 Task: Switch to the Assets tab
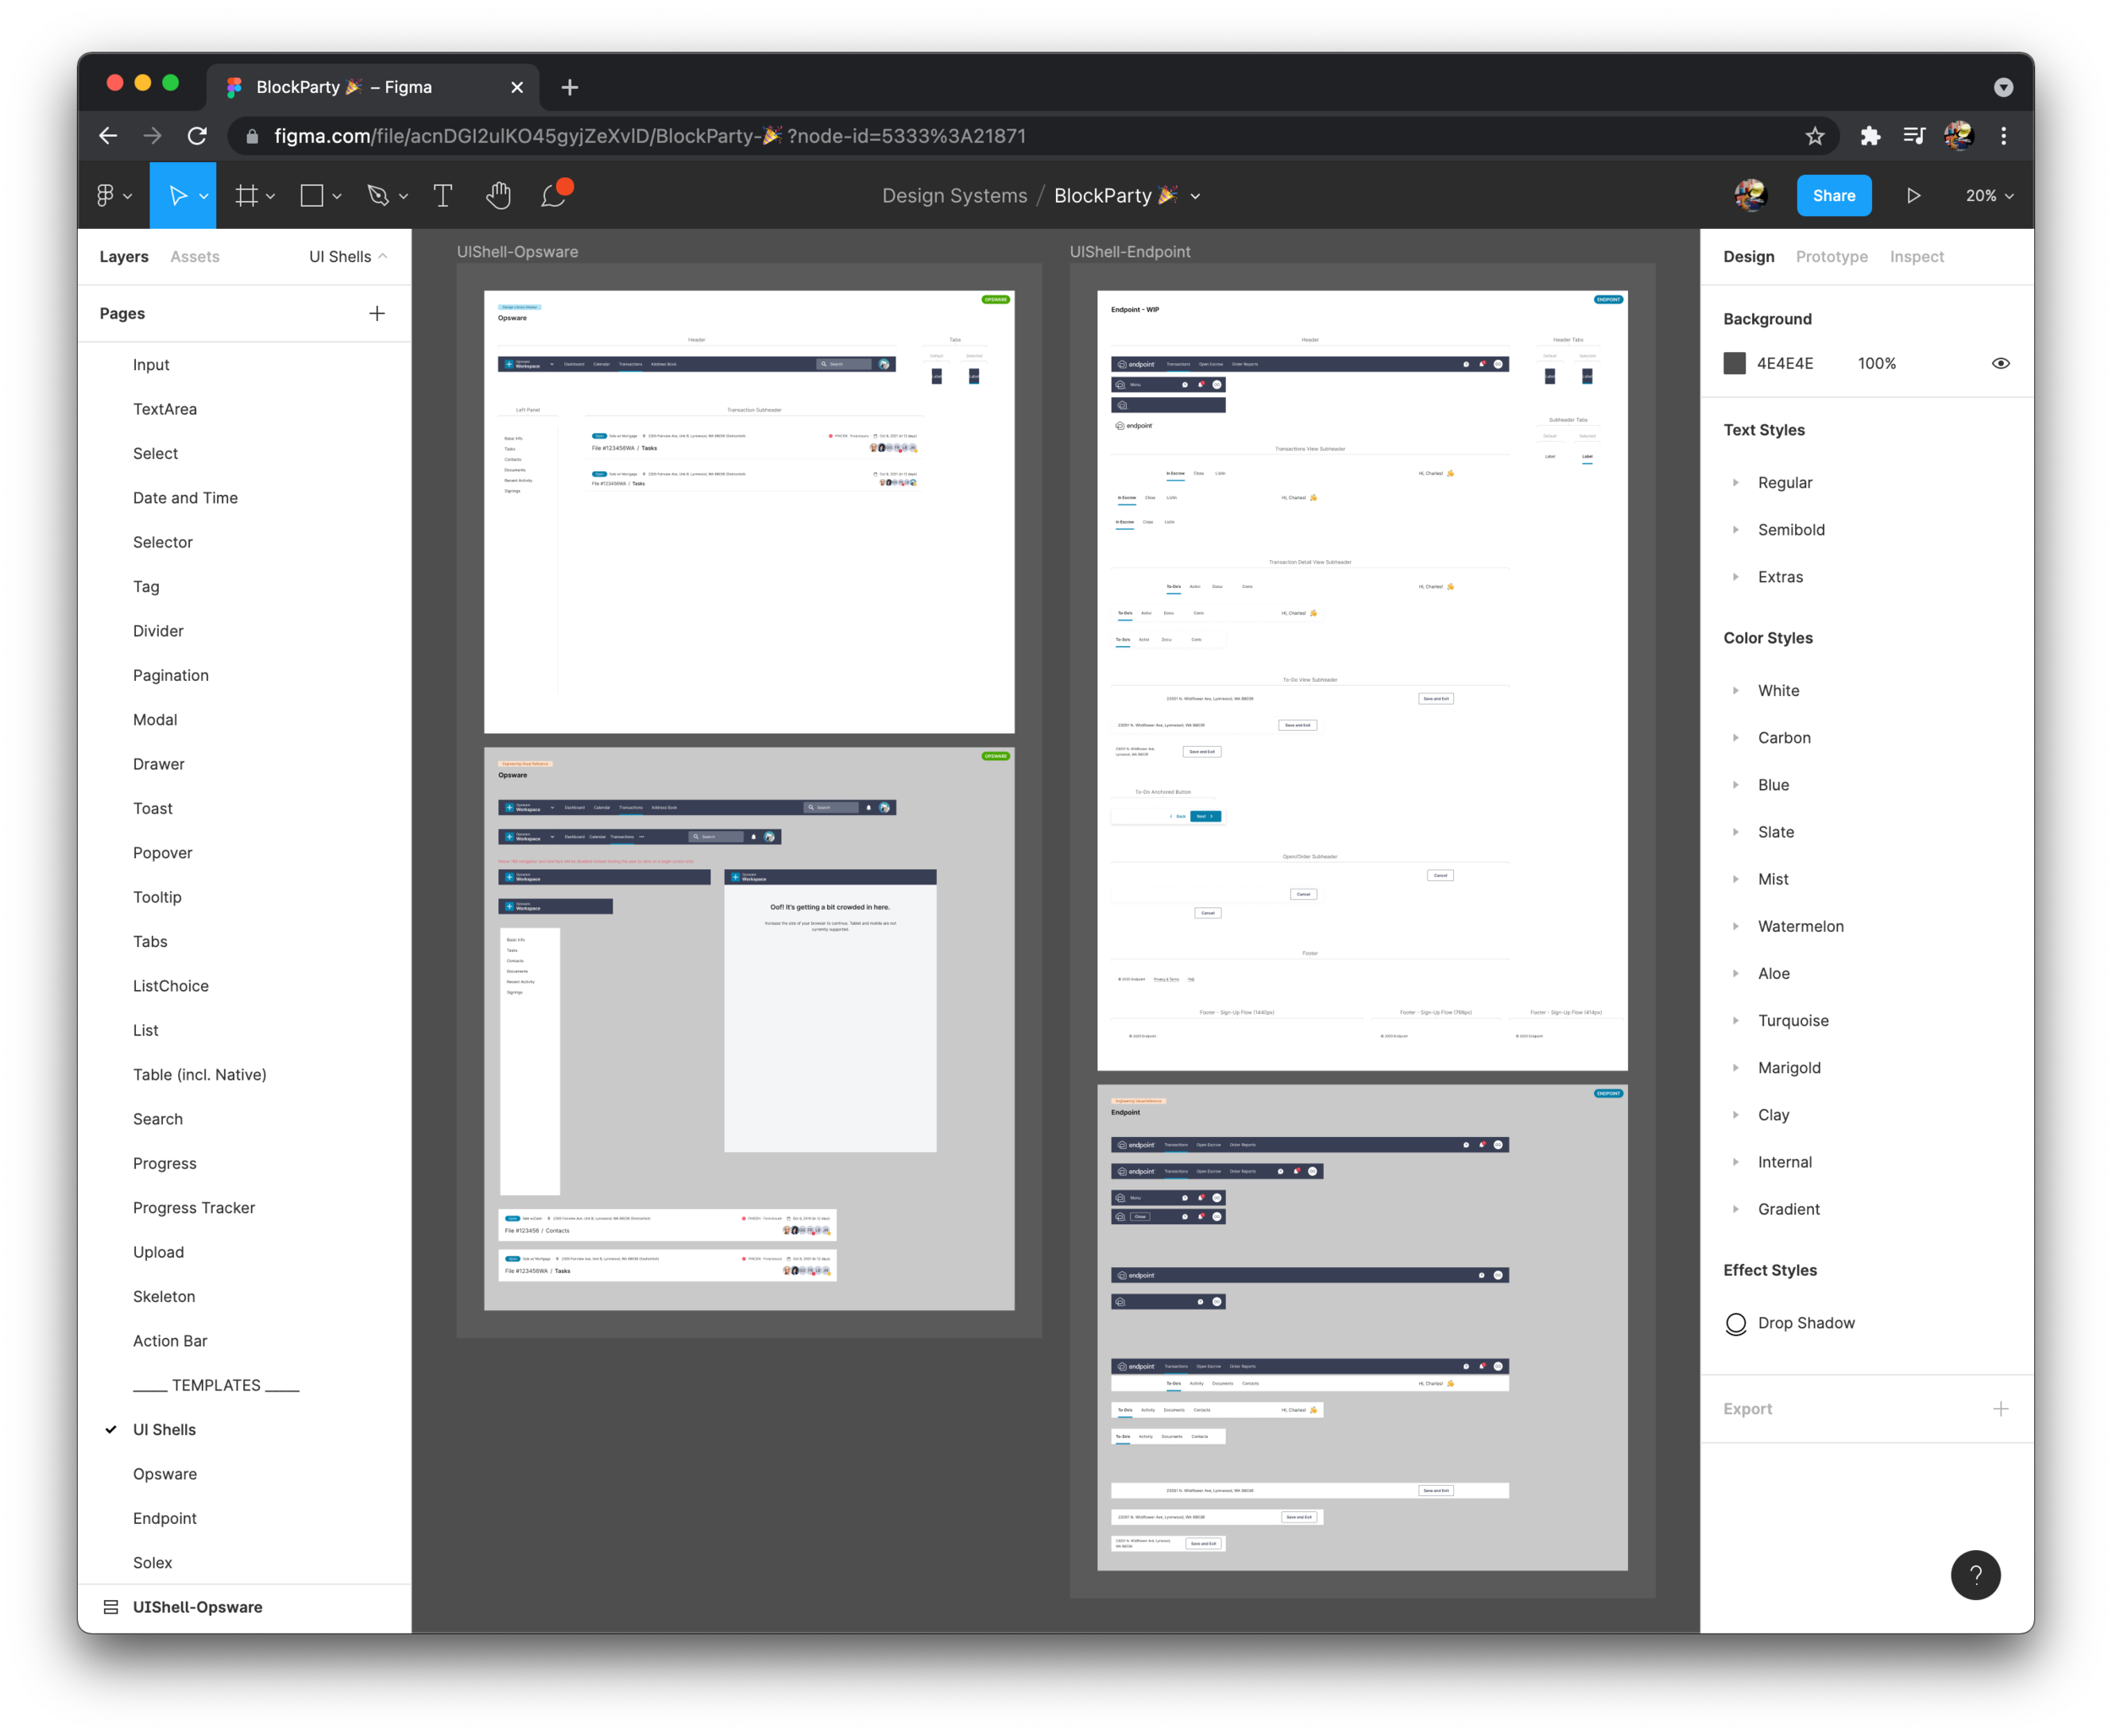click(x=194, y=257)
